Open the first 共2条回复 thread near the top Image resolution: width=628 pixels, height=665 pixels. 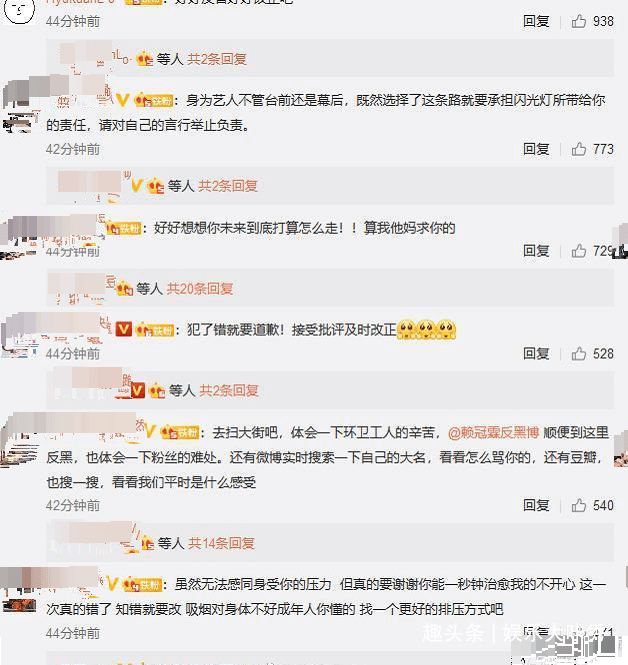click(x=217, y=59)
